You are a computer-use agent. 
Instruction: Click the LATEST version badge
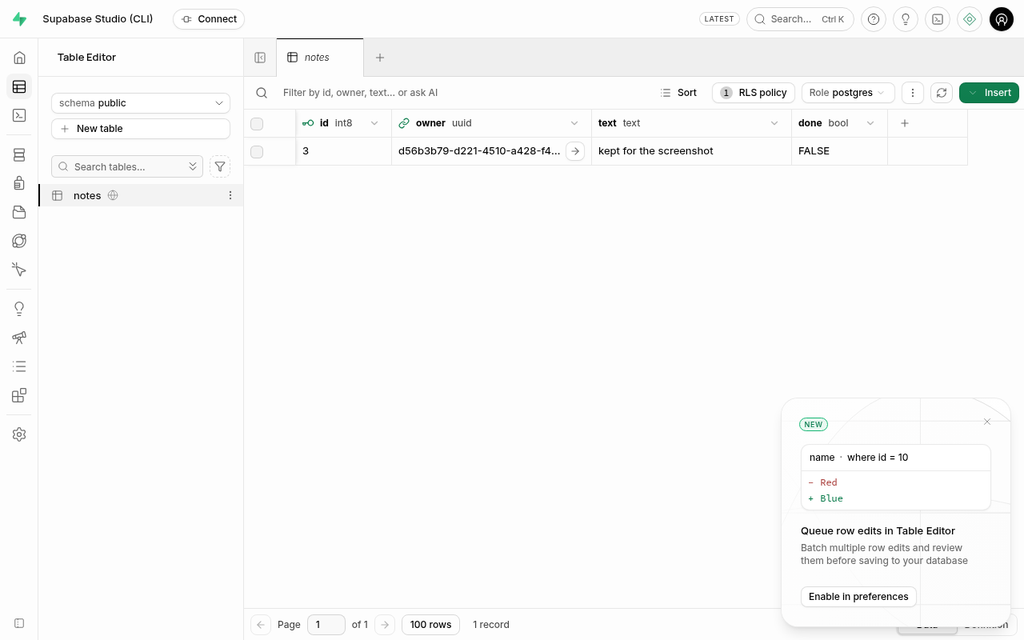pos(719,19)
